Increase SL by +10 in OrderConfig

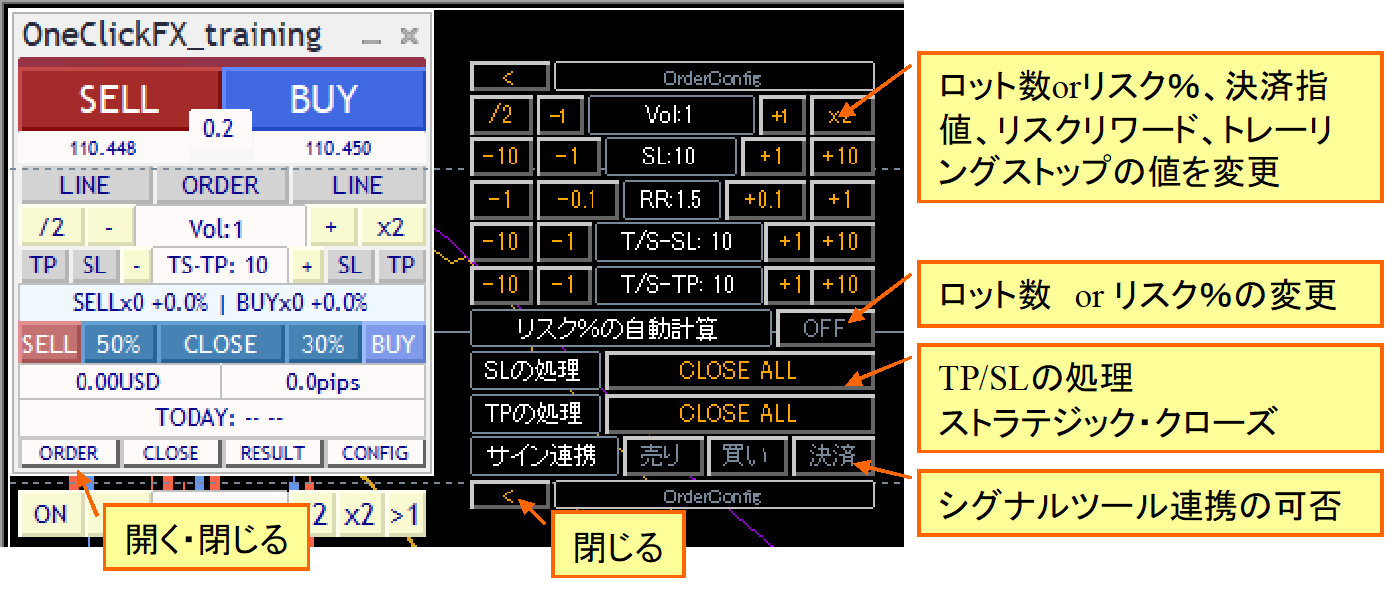[x=841, y=157]
